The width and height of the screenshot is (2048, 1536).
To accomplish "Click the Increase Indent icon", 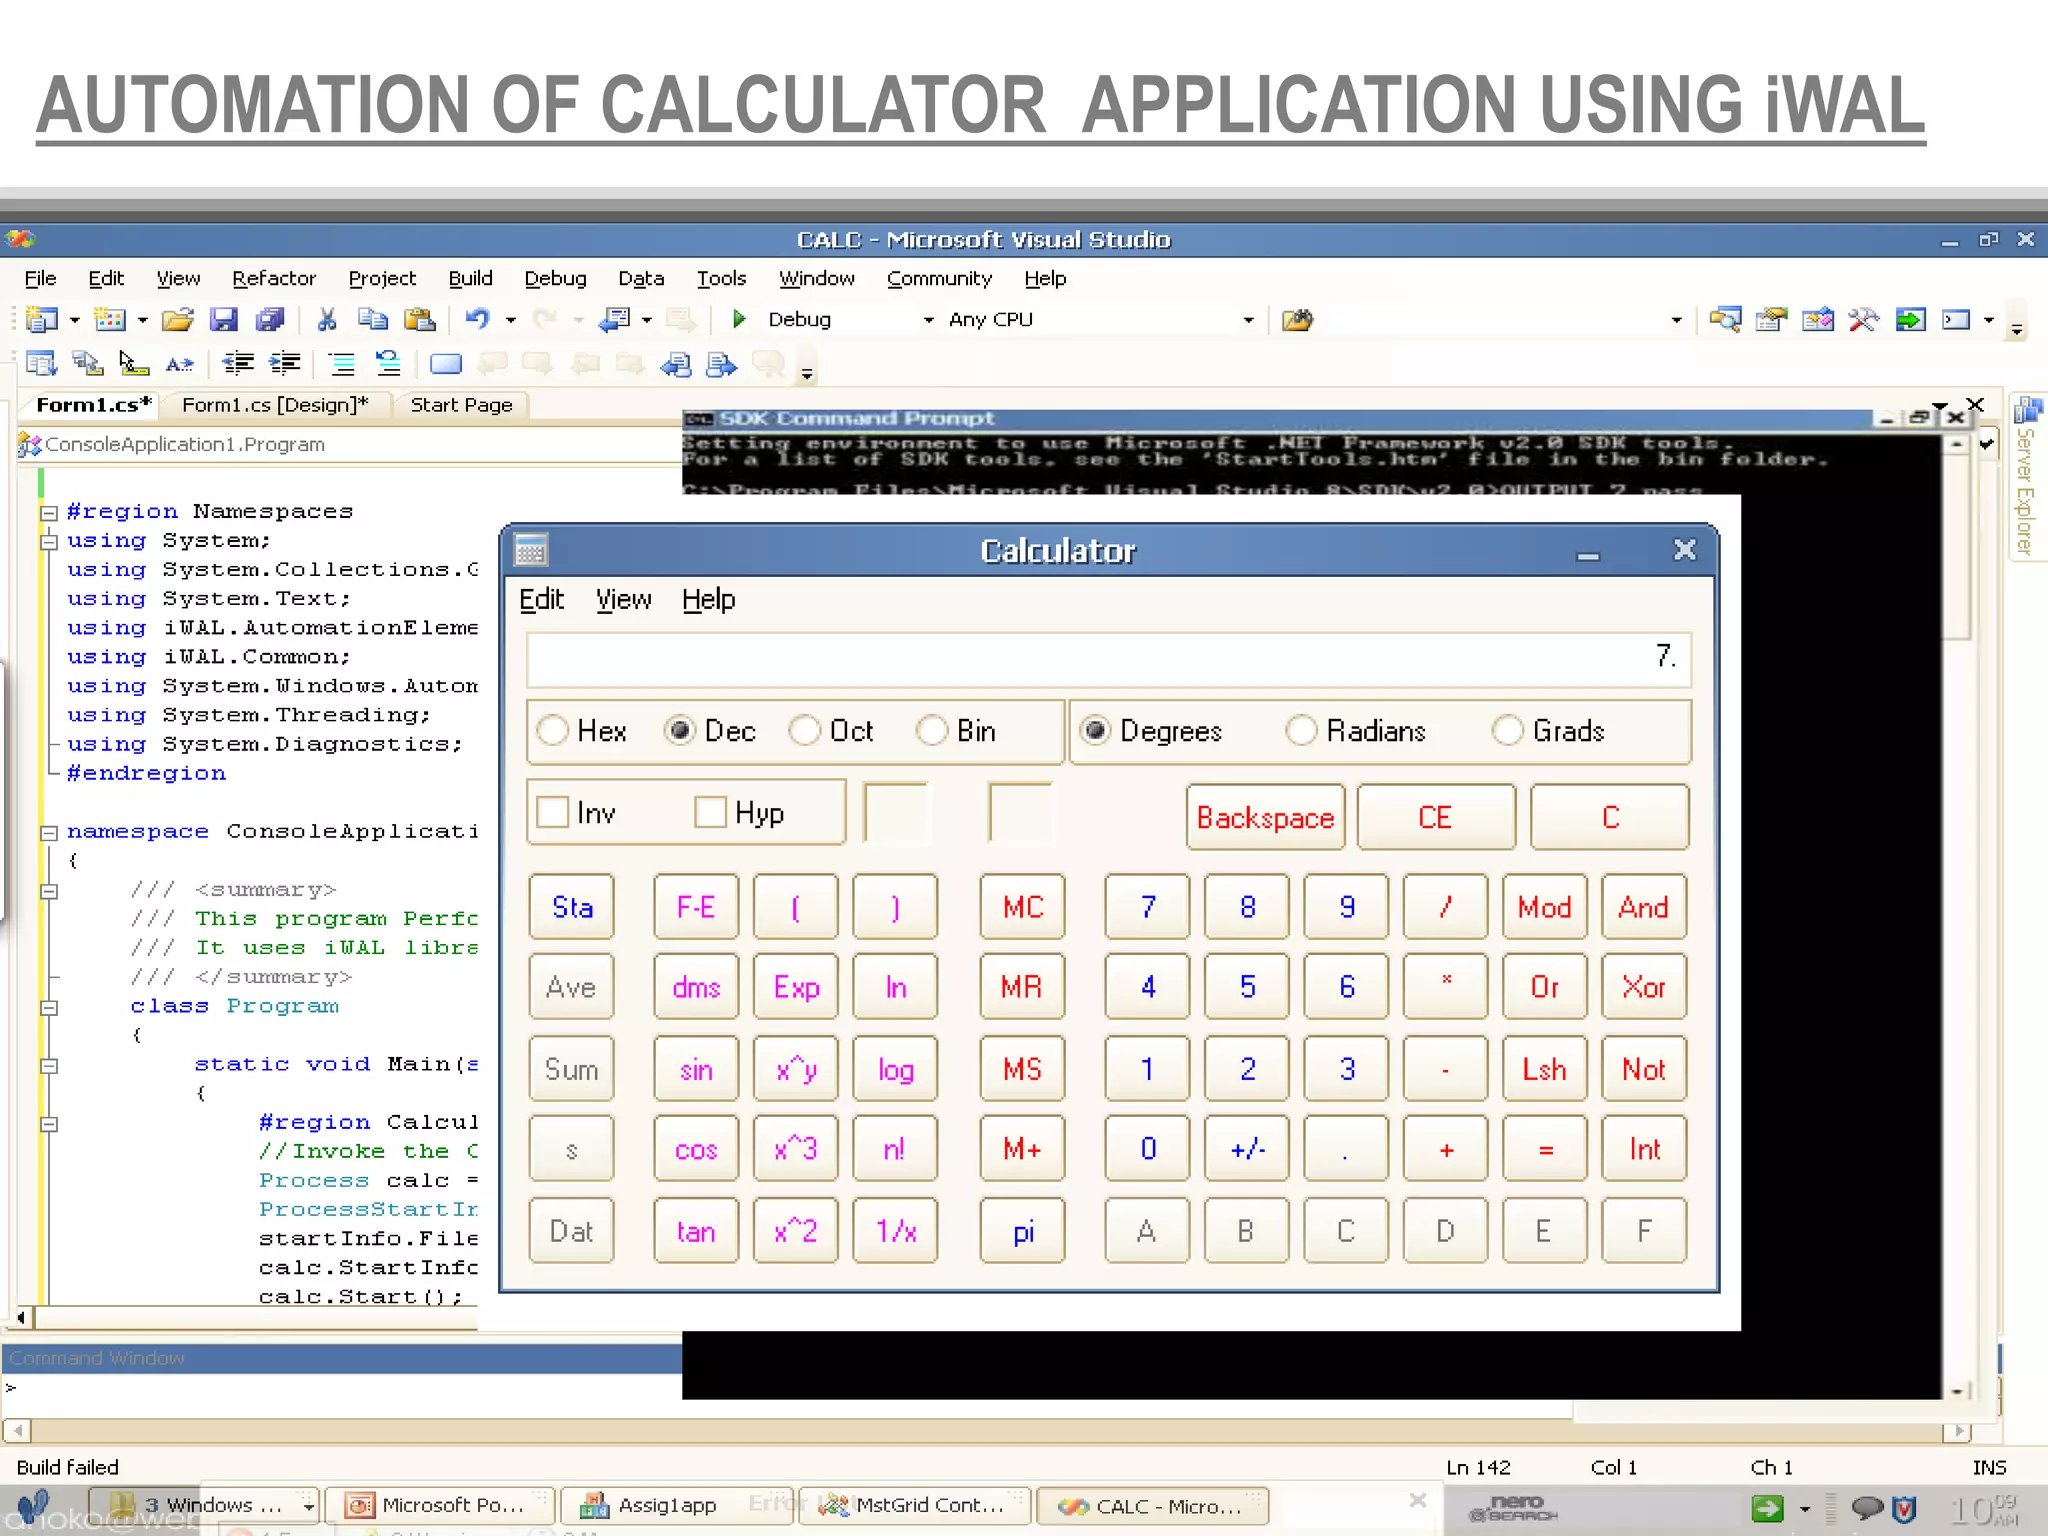I will 285,364.
